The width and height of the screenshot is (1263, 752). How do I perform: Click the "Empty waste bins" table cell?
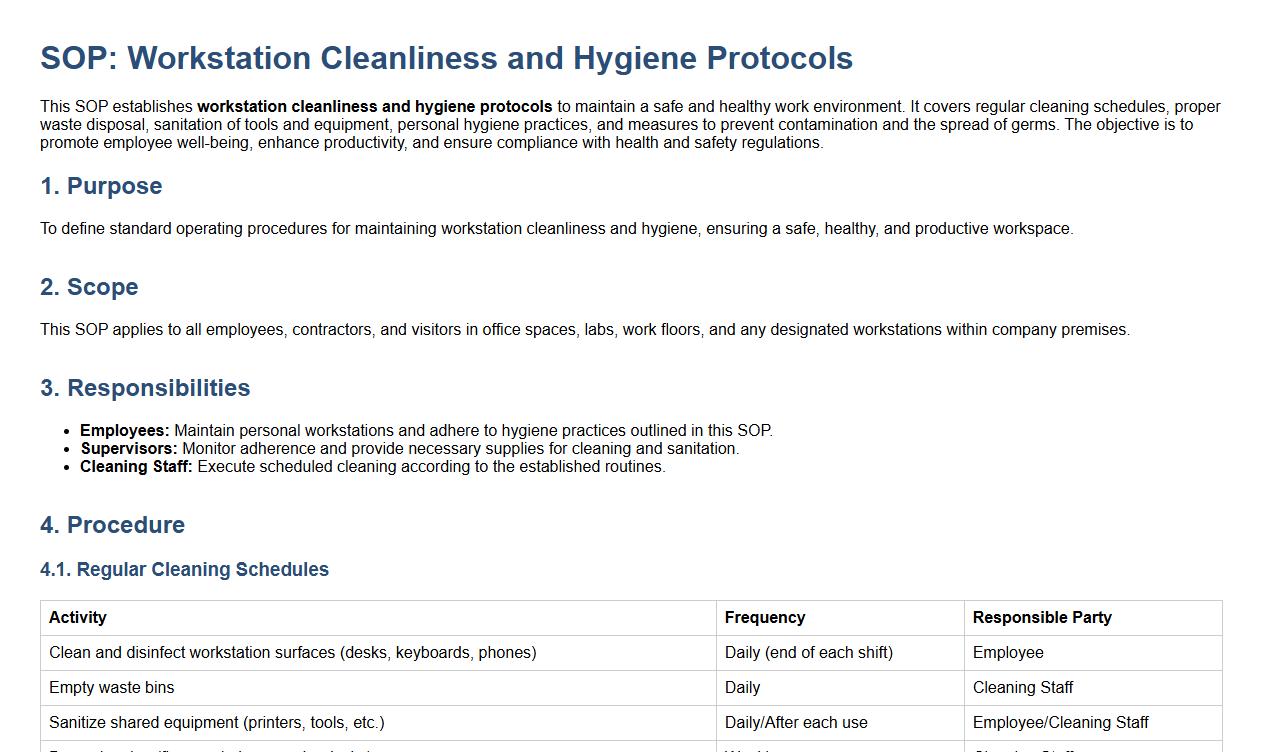[x=111, y=688]
